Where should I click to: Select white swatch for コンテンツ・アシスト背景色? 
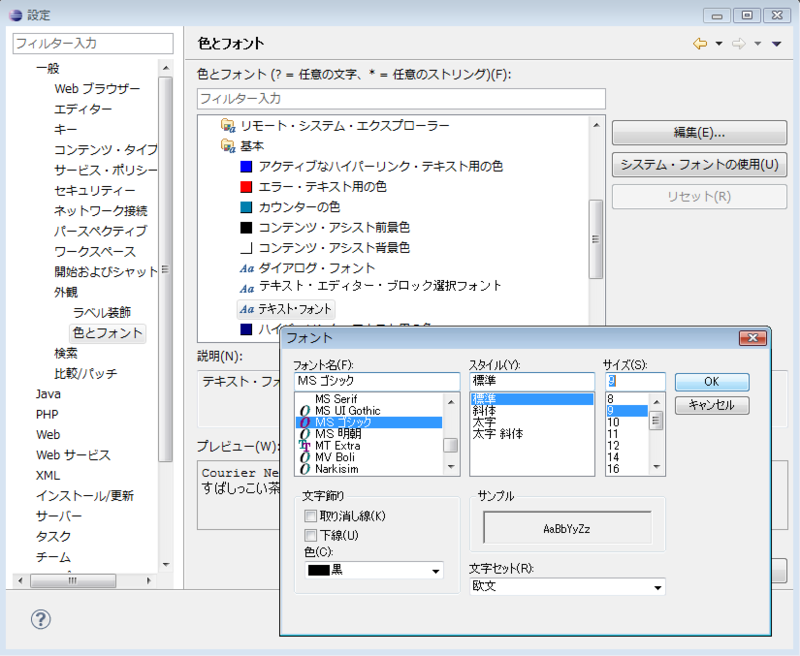246,248
